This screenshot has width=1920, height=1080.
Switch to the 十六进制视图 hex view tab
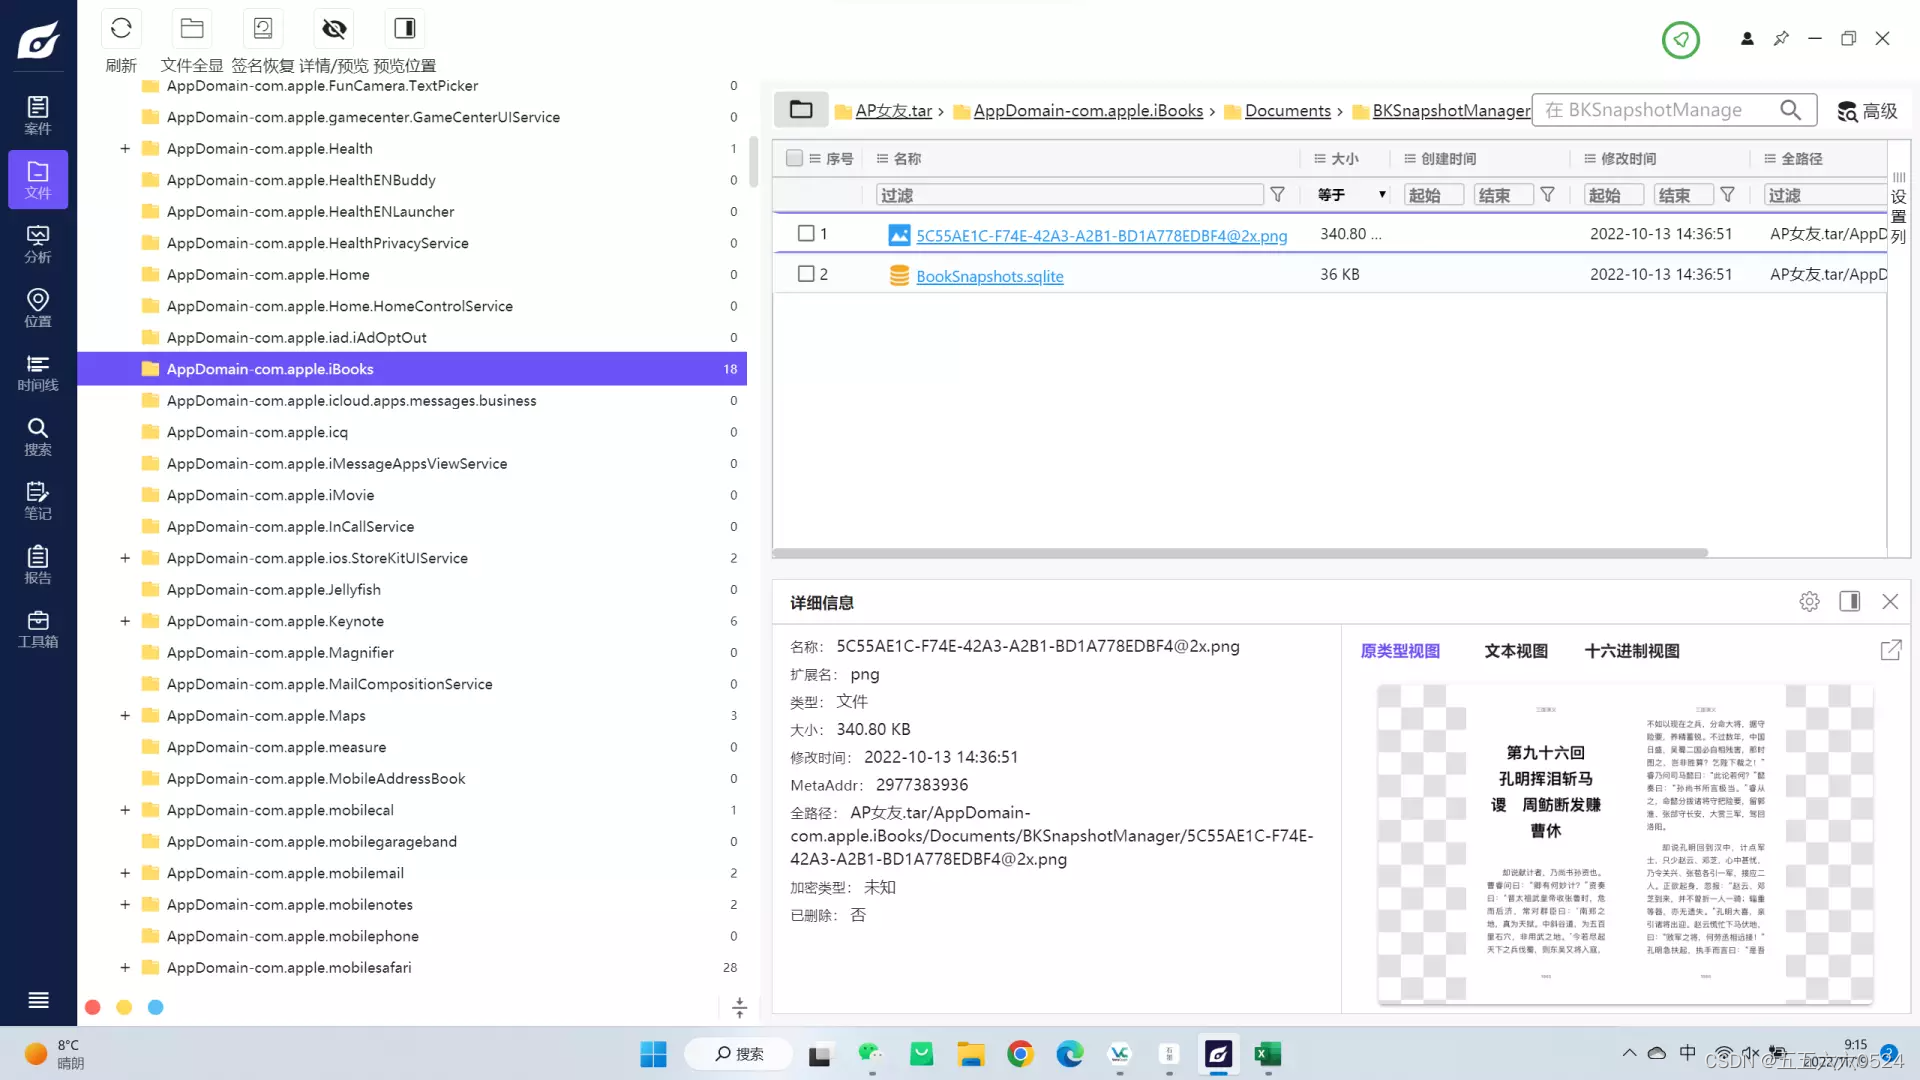coord(1632,651)
